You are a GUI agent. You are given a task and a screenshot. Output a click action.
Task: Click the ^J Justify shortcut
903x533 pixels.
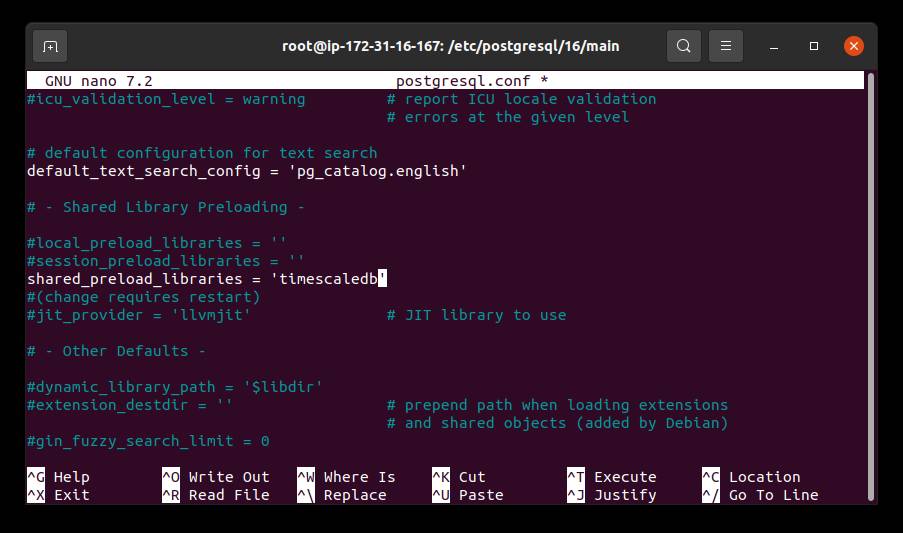click(x=612, y=495)
